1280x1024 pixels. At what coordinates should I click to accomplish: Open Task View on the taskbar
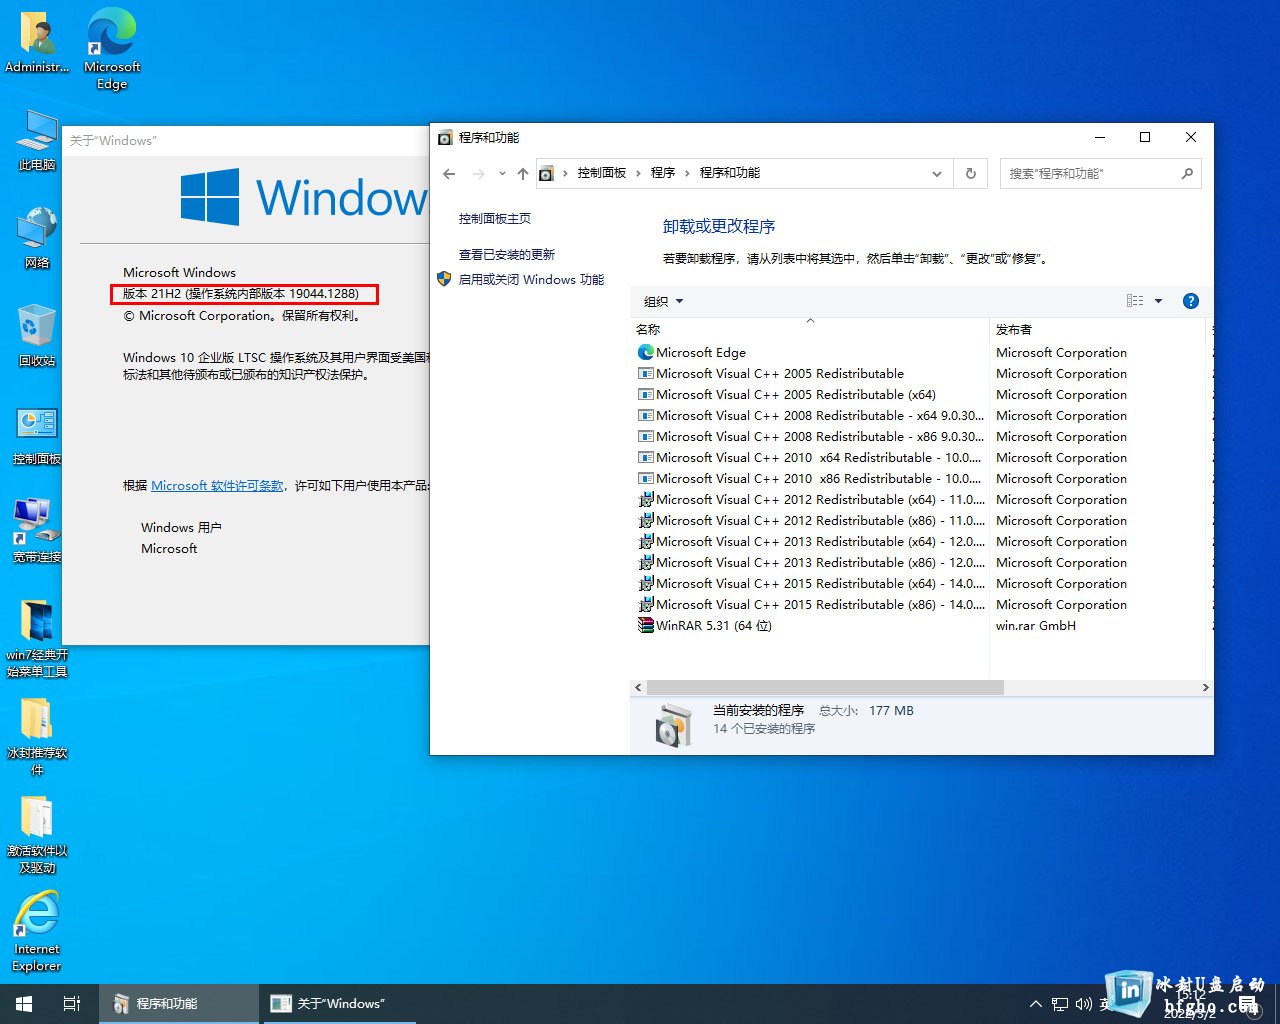[72, 1003]
